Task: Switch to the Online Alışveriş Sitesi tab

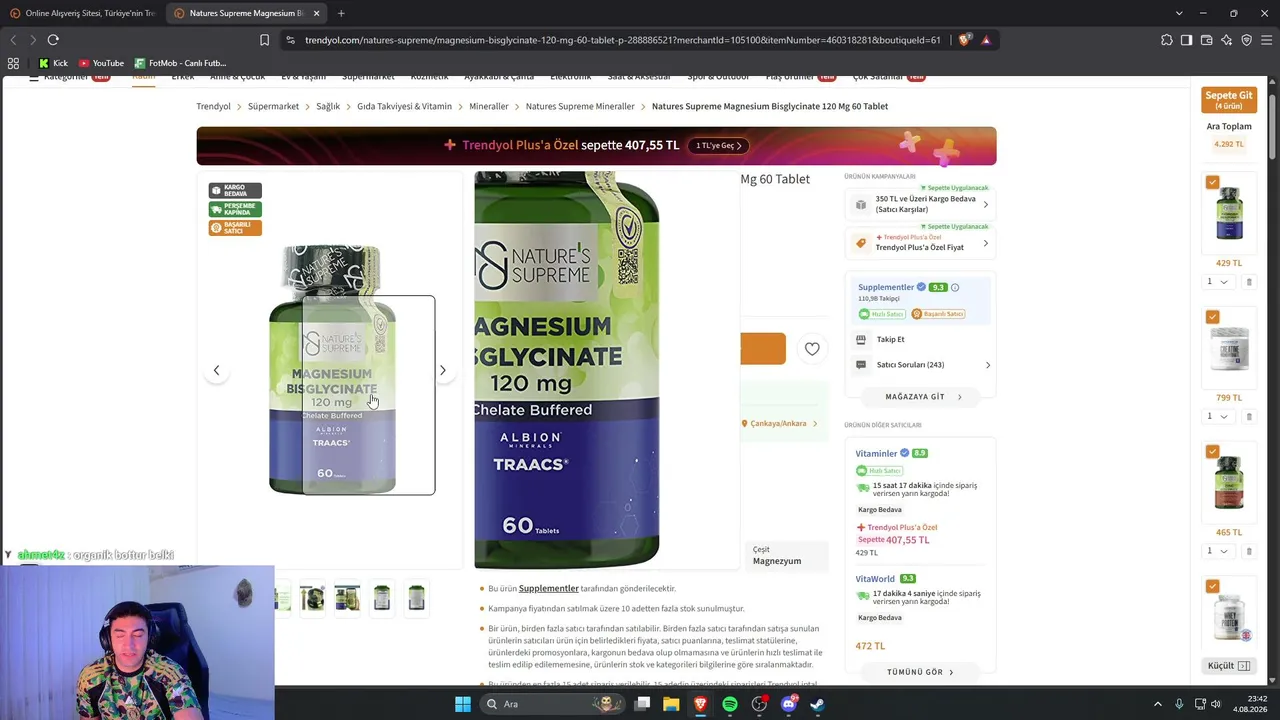Action: click(82, 13)
